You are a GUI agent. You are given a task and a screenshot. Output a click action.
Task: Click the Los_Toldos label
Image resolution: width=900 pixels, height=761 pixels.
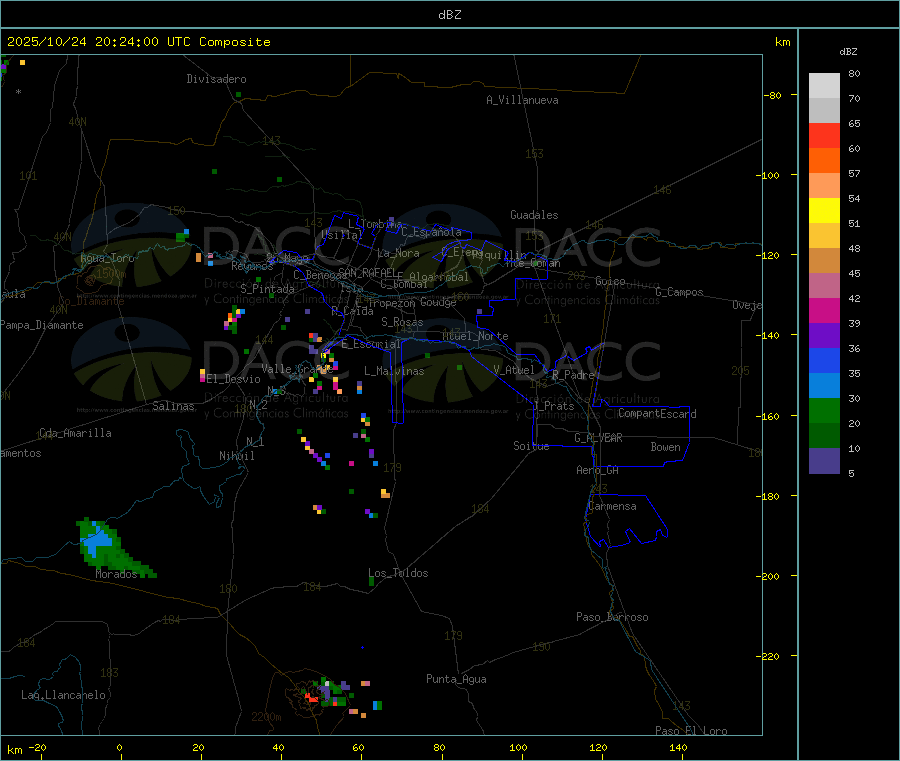(398, 573)
